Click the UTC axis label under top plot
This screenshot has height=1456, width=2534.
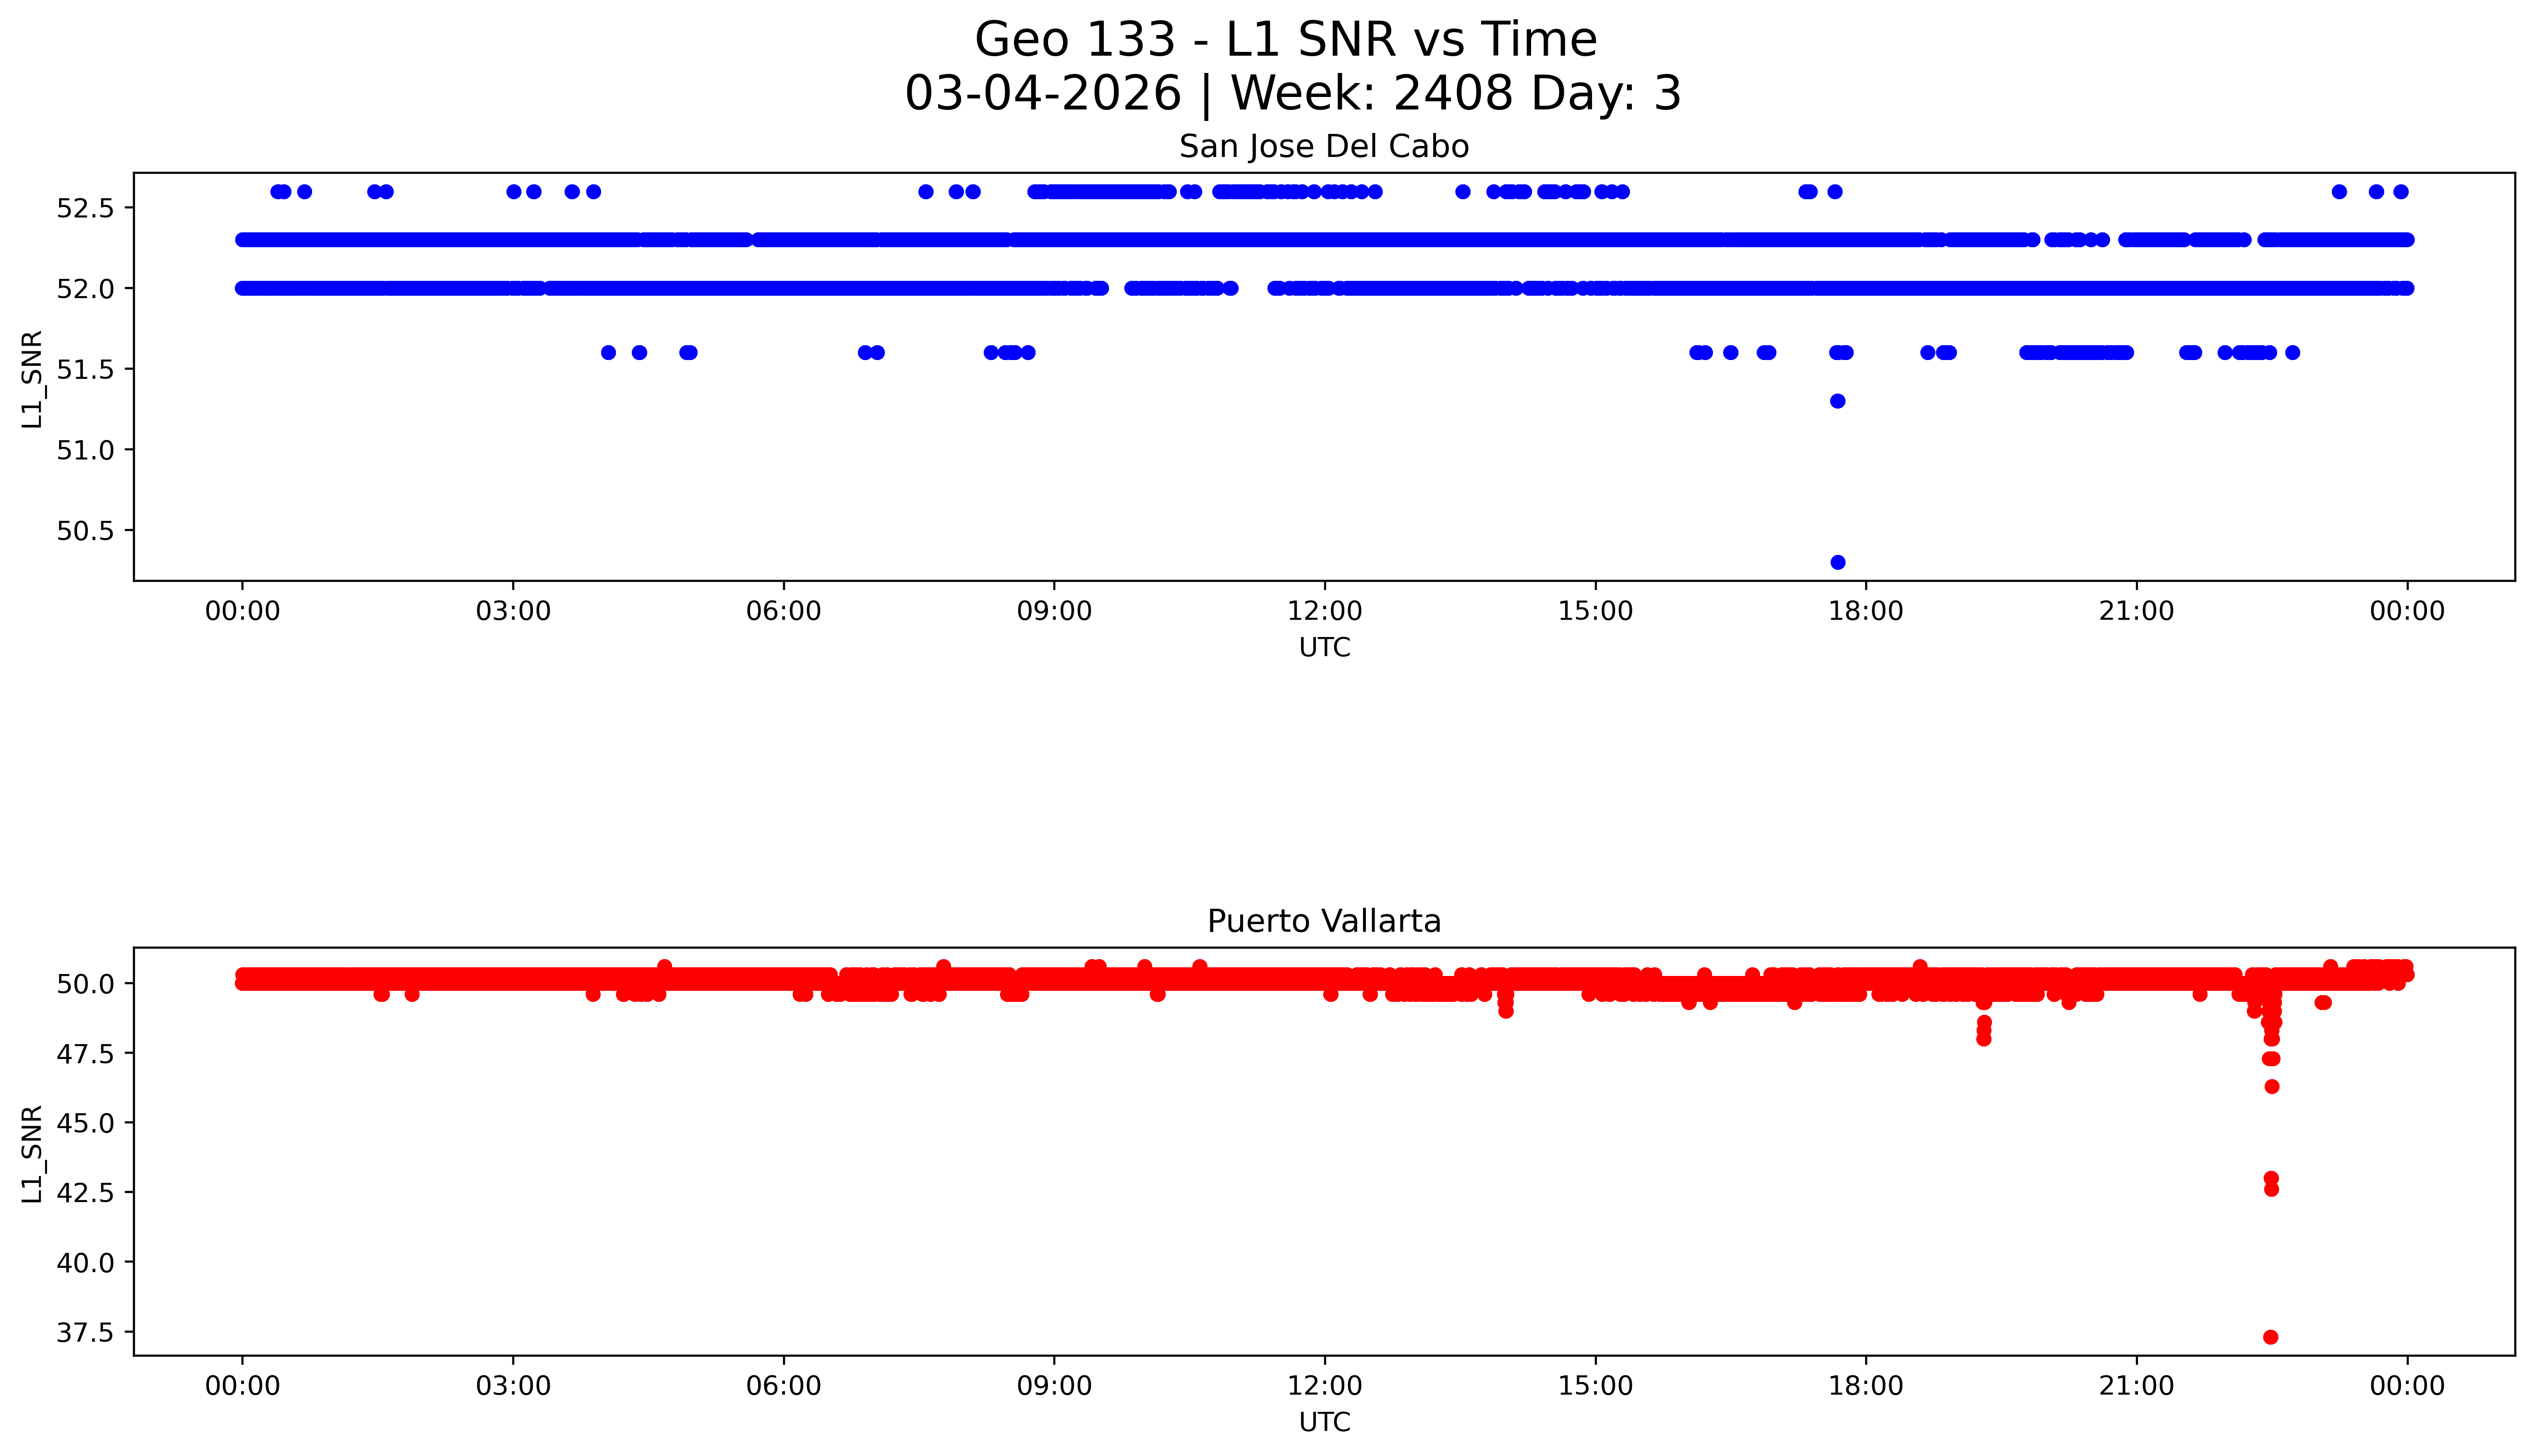pyautogui.click(x=1324, y=648)
